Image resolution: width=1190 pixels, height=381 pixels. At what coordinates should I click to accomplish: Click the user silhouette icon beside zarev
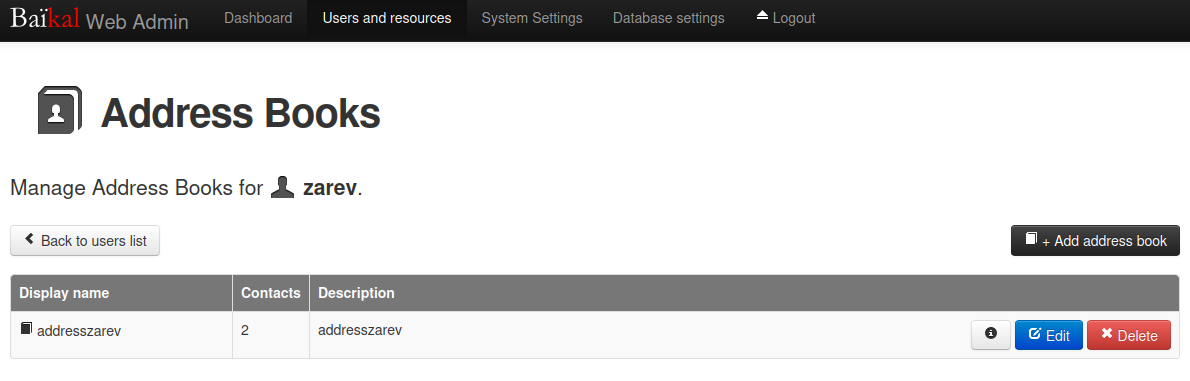282,187
